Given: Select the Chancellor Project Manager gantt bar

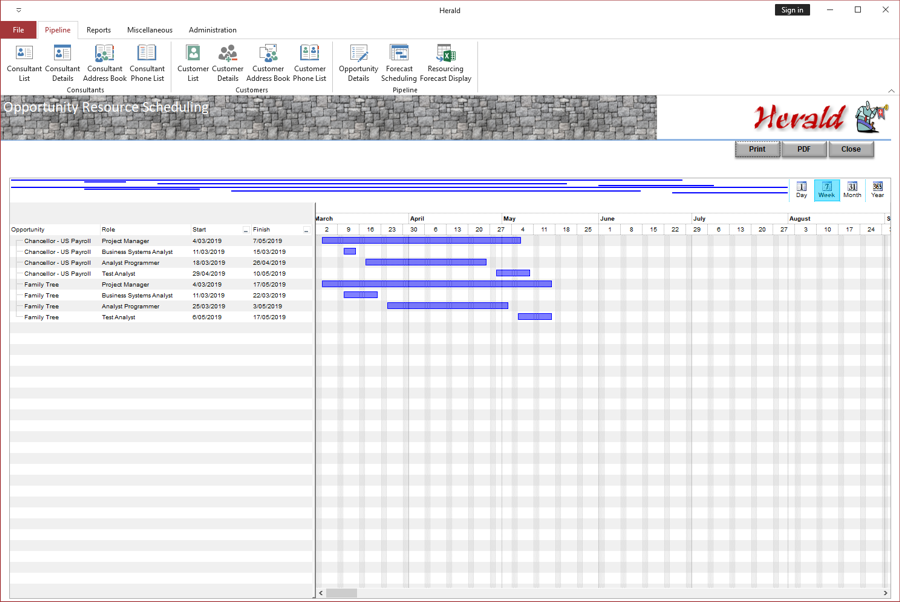Looking at the screenshot, I should [421, 240].
